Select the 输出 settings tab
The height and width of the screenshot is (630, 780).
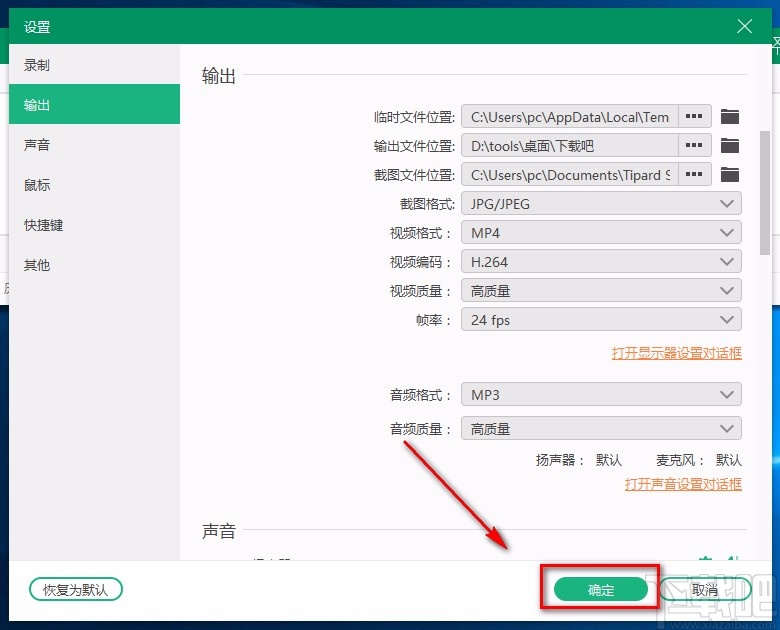click(95, 105)
